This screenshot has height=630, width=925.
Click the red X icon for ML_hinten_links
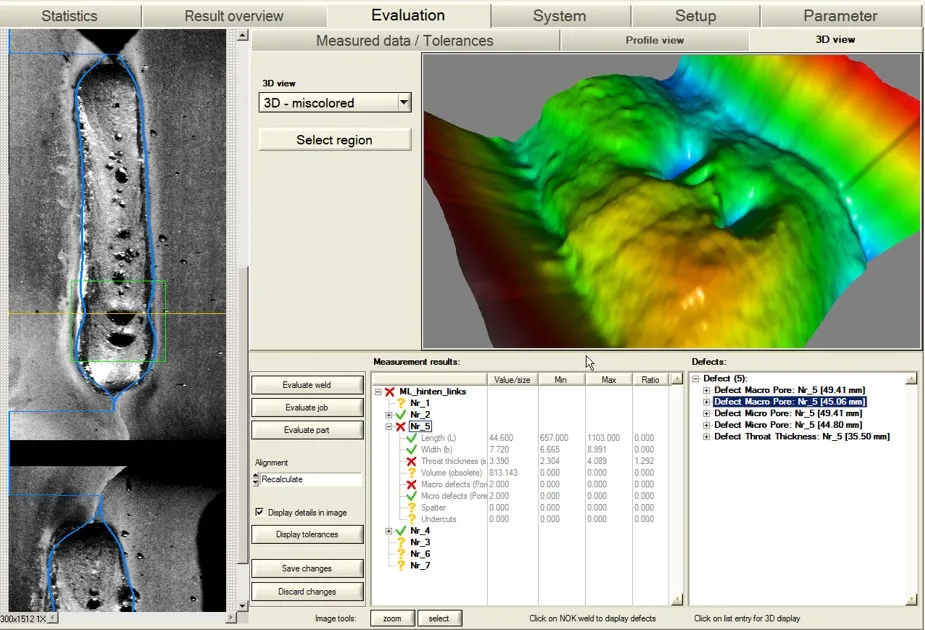coord(389,391)
